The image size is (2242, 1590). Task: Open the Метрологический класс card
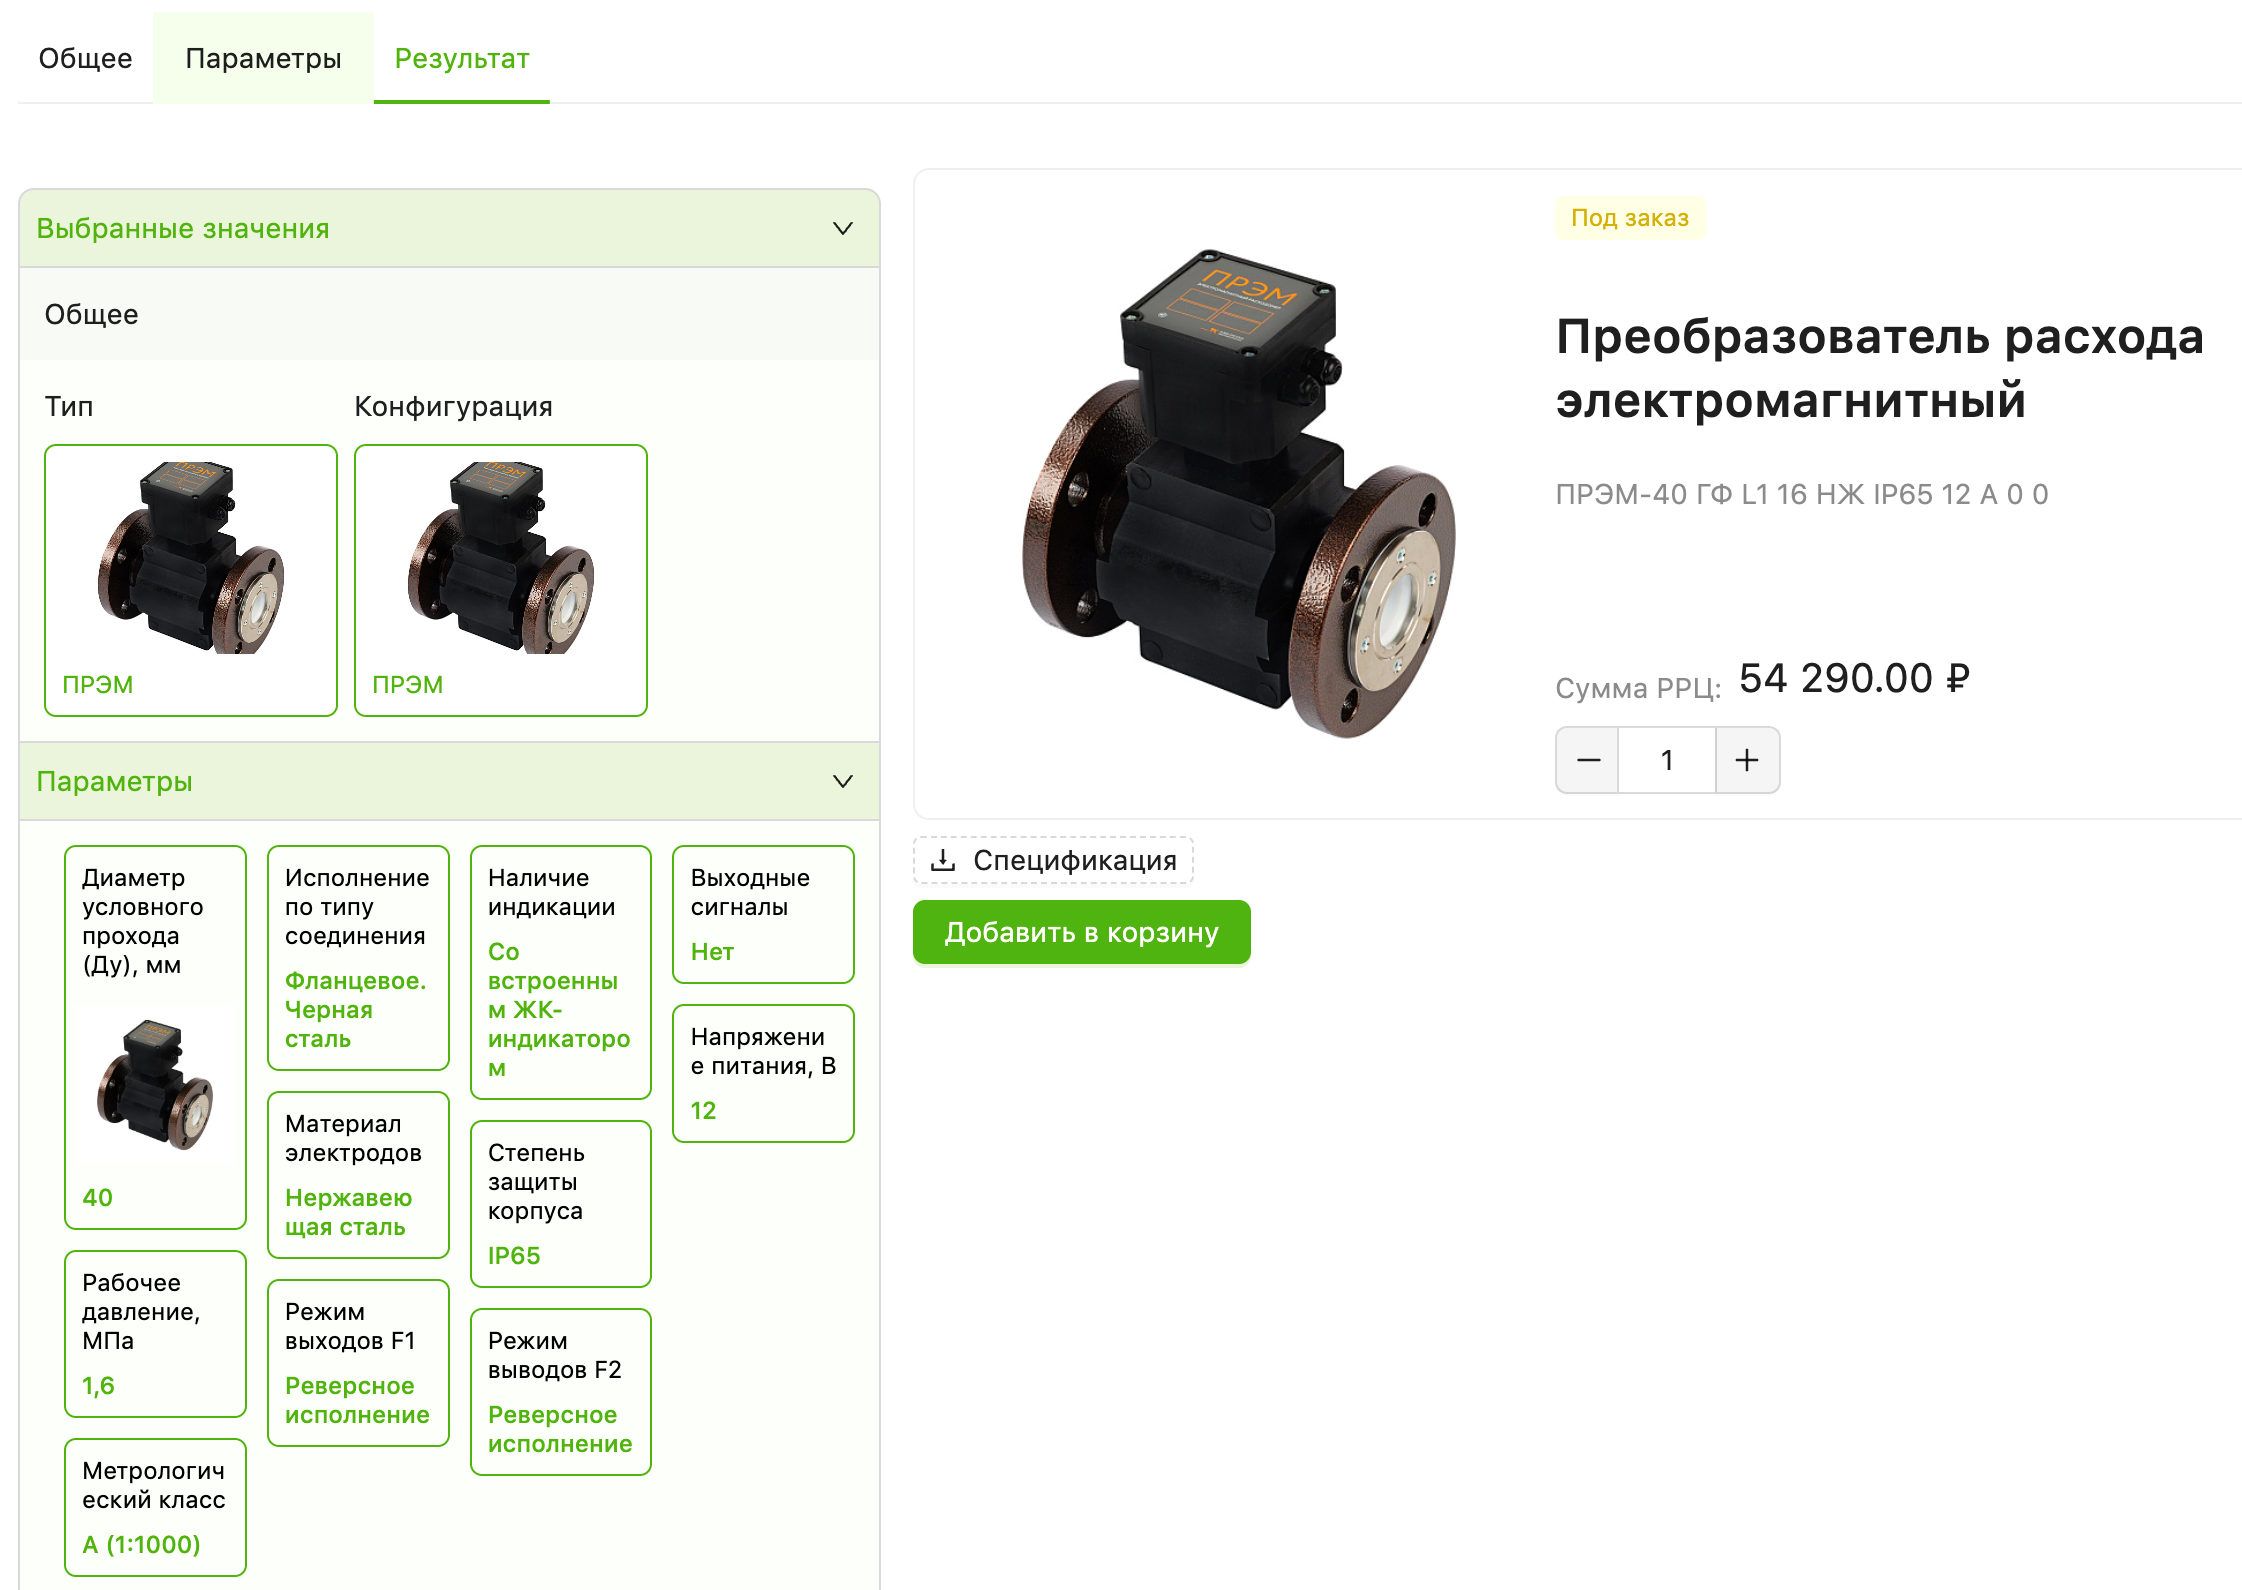(x=155, y=1507)
